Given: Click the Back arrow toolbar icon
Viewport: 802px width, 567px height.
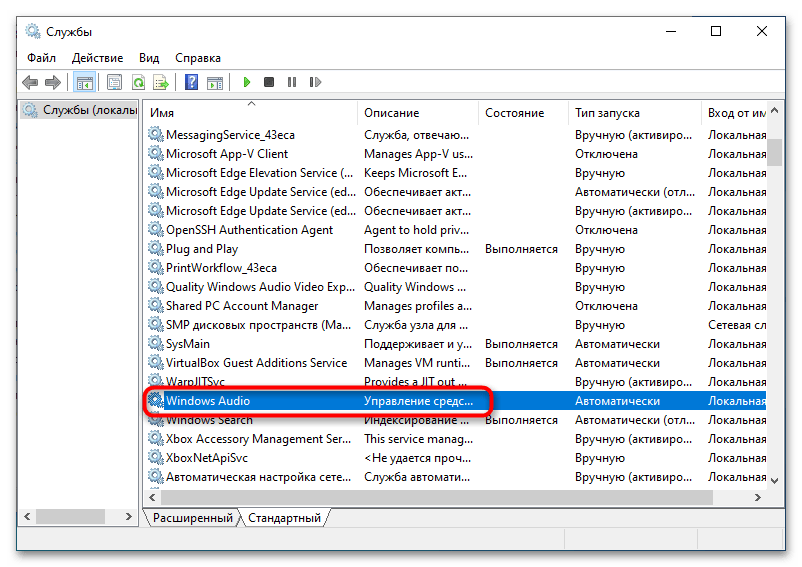Looking at the screenshot, I should pos(30,82).
